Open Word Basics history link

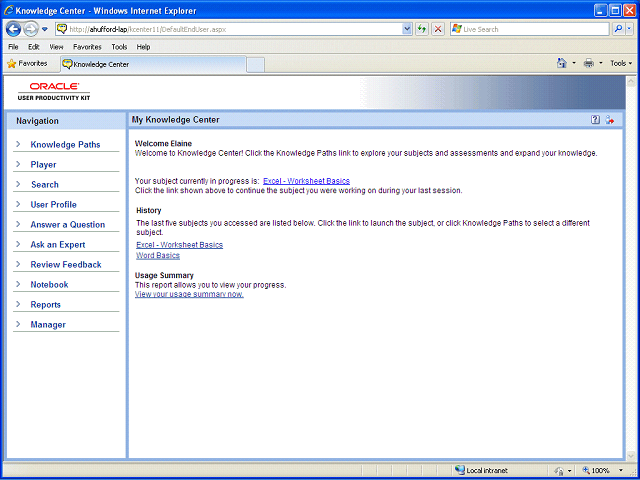(x=158, y=256)
